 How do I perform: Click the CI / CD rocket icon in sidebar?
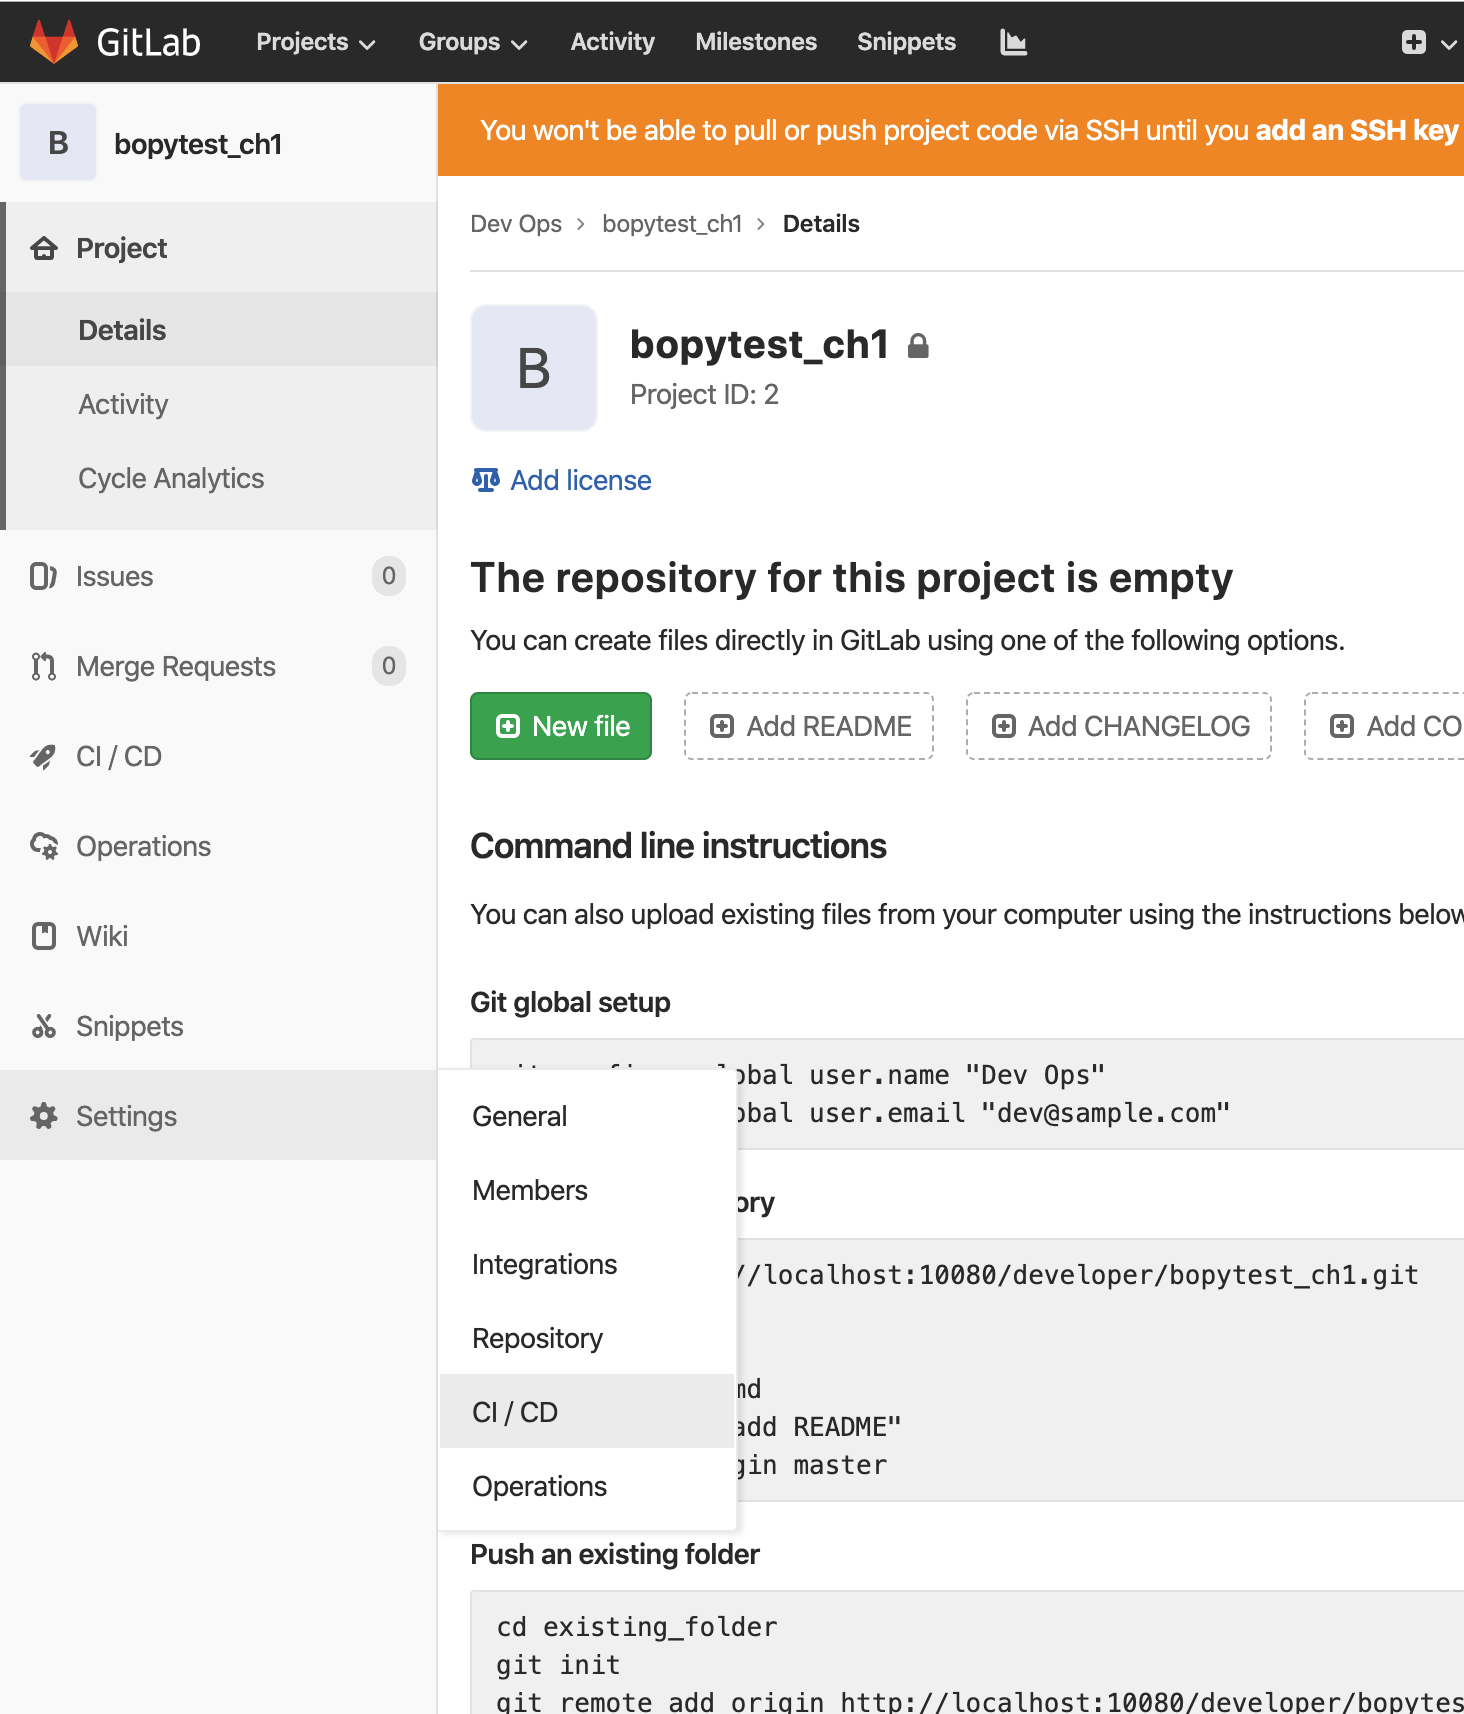point(43,757)
